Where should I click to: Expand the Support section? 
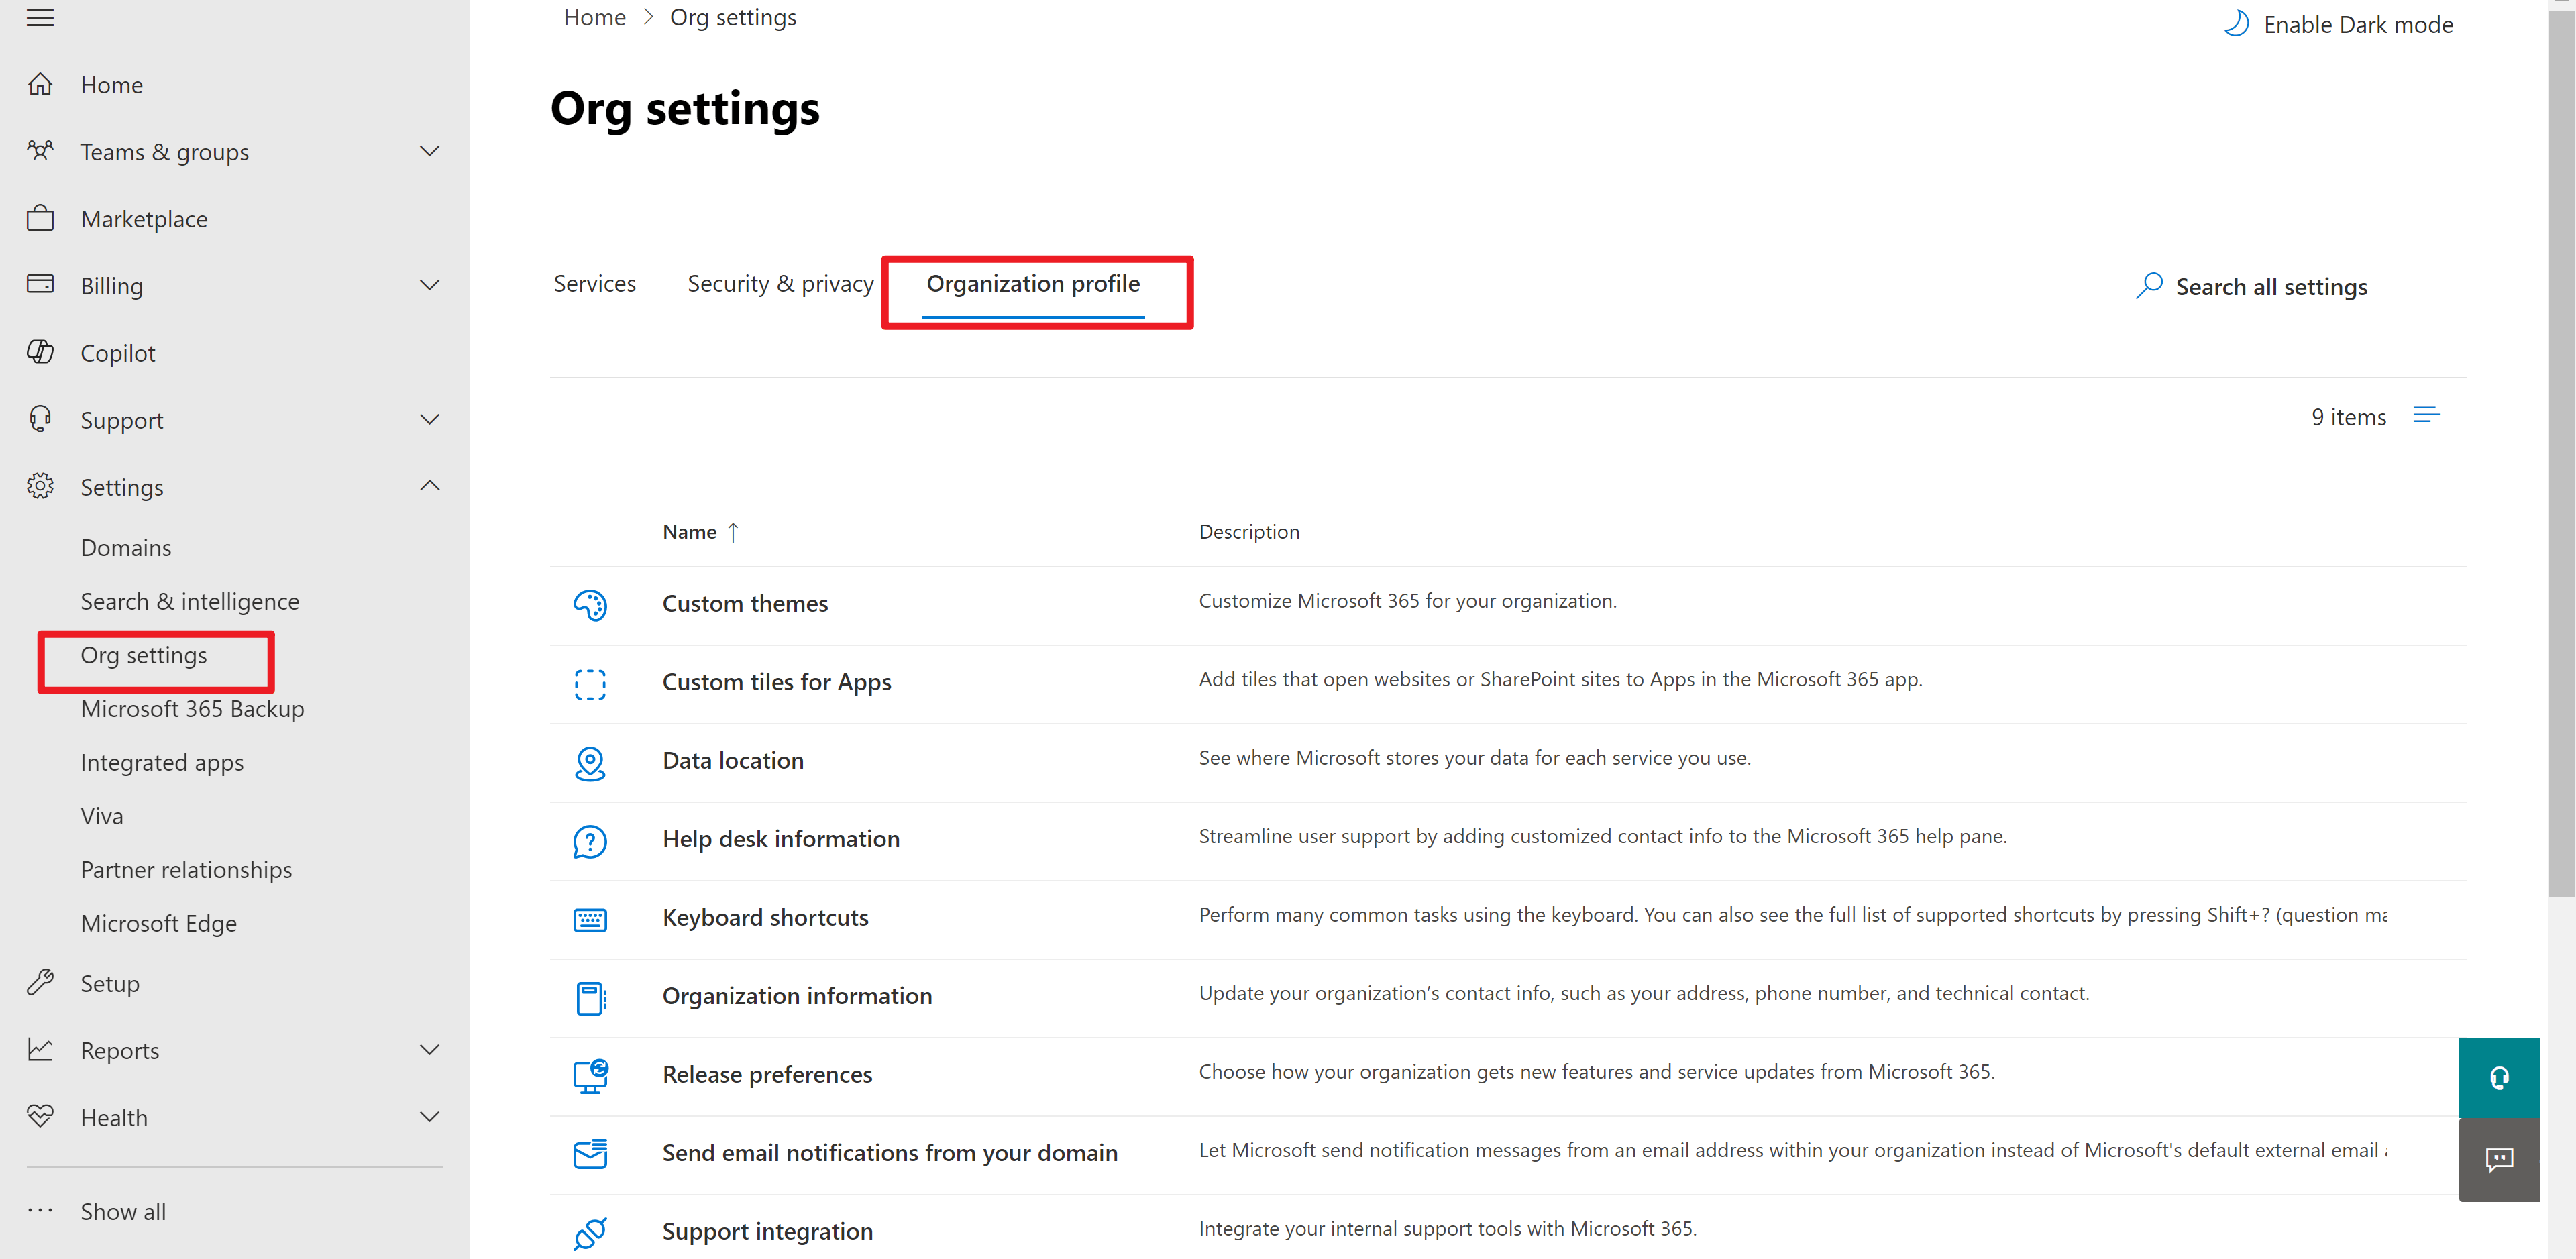pyautogui.click(x=430, y=419)
